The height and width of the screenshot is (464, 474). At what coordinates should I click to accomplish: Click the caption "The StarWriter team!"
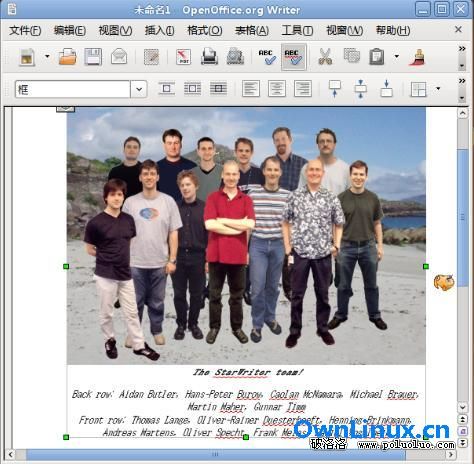(x=248, y=372)
